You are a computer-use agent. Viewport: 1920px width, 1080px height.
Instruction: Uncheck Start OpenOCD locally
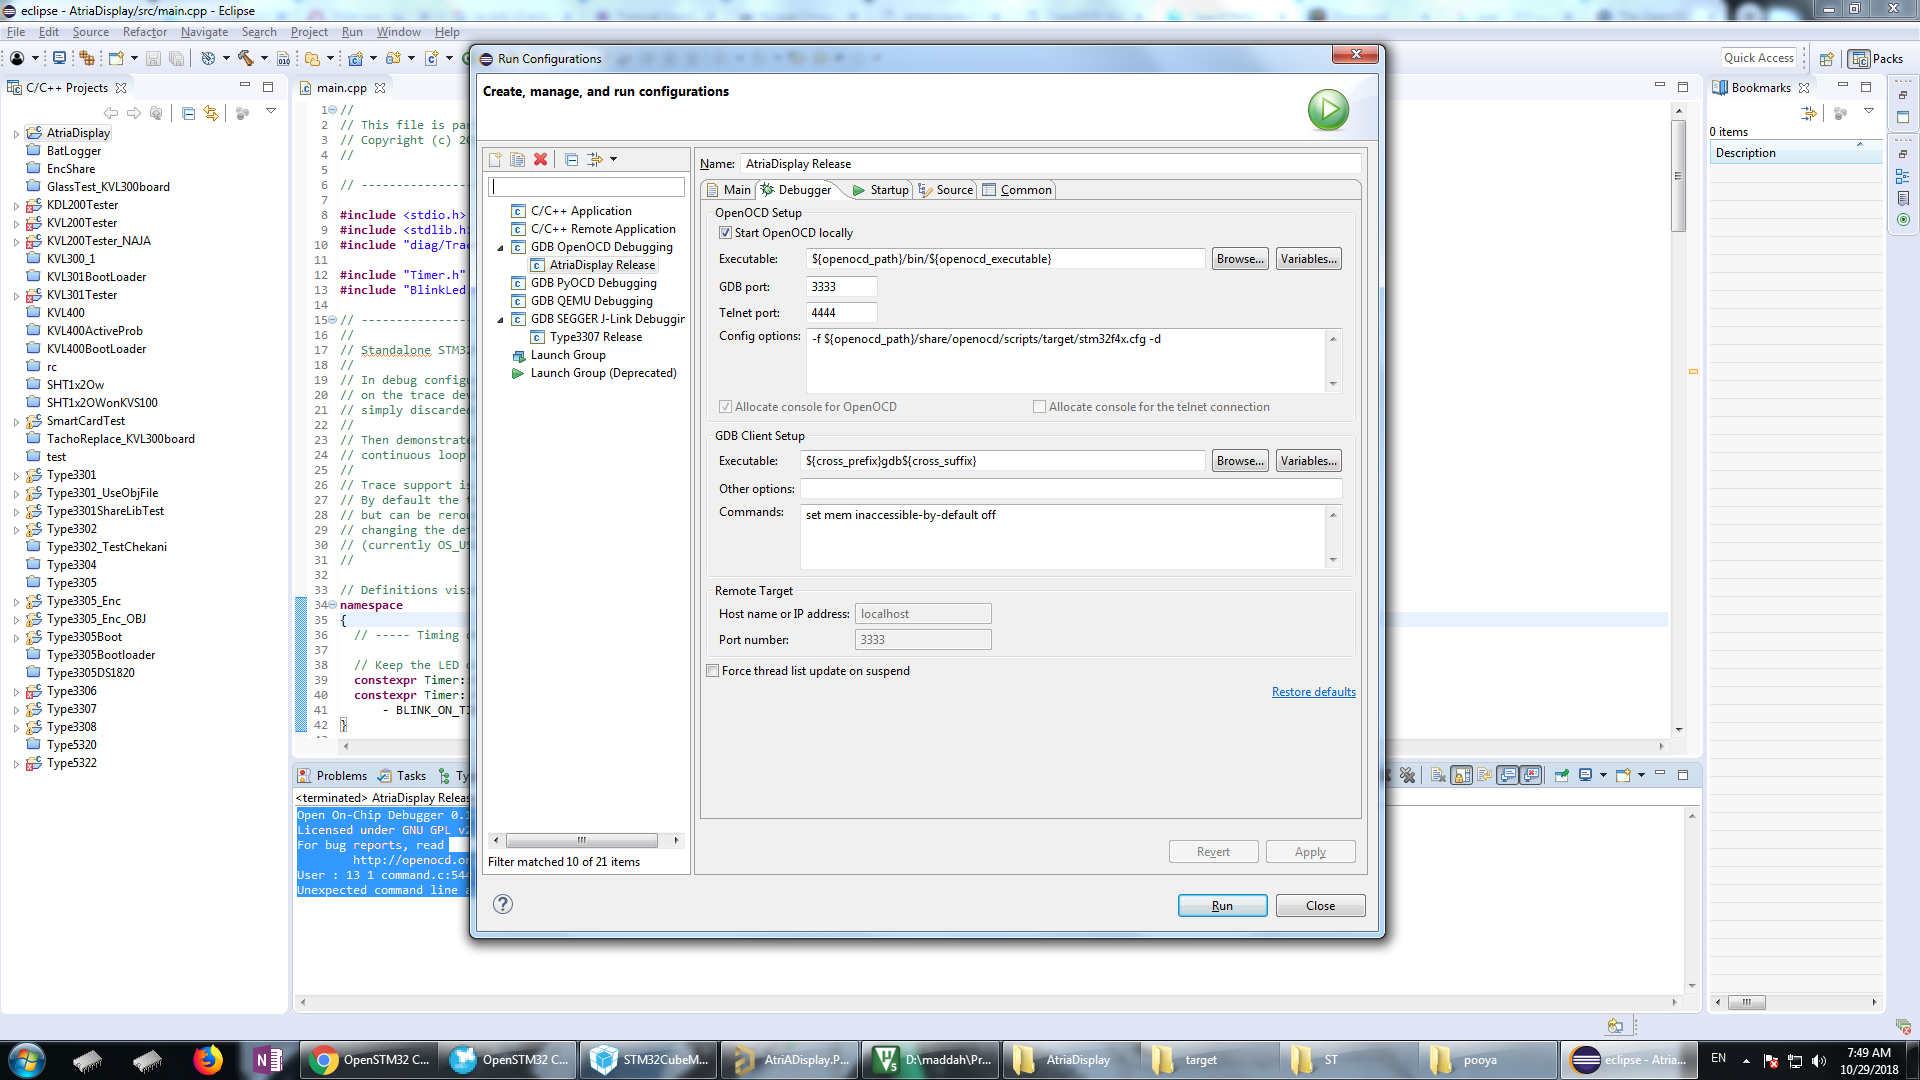point(725,233)
